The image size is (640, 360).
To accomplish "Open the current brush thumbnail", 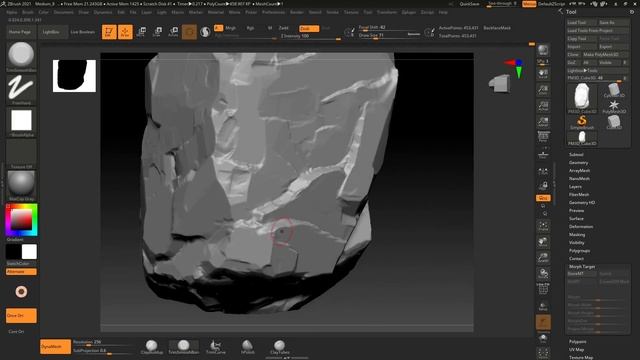I will [x=21, y=56].
